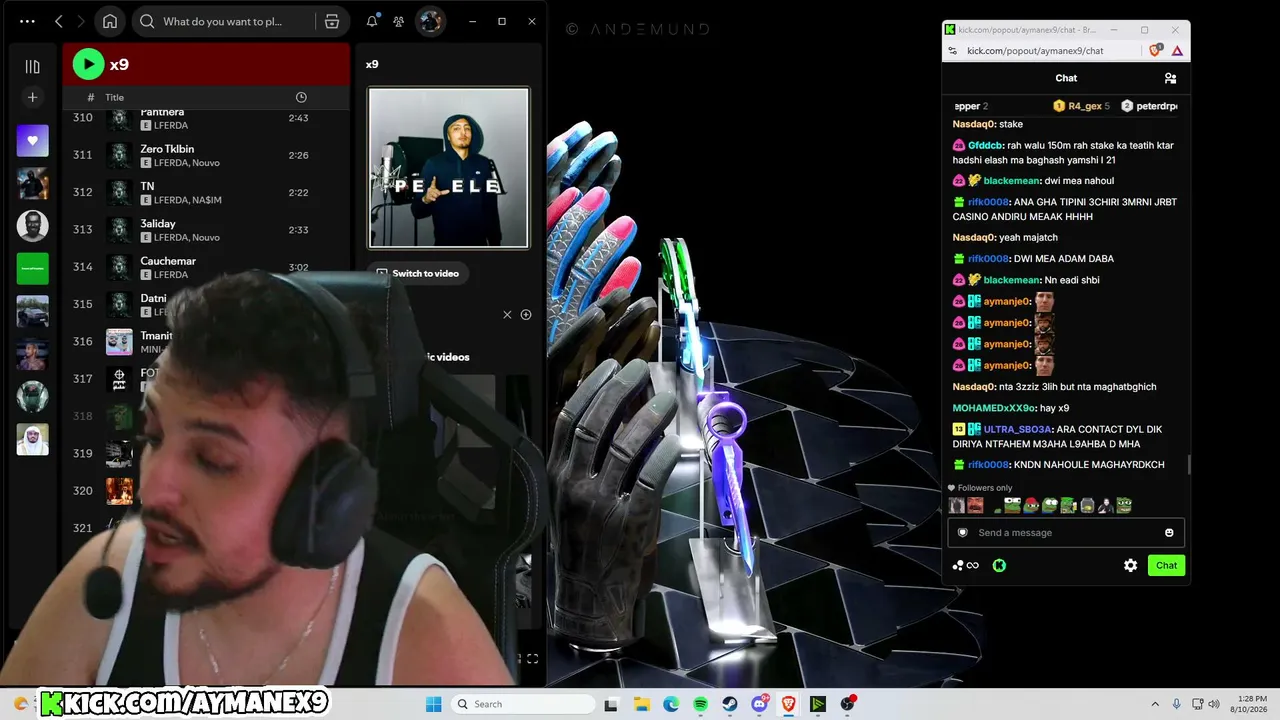
Task: Open the Zero Tklbin album cover
Action: [120, 155]
